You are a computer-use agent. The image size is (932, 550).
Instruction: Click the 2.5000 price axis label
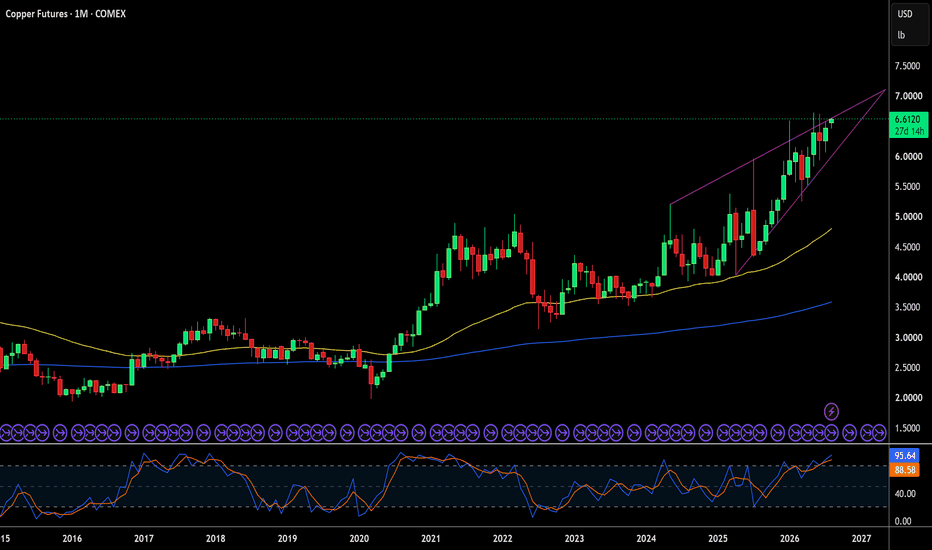908,367
